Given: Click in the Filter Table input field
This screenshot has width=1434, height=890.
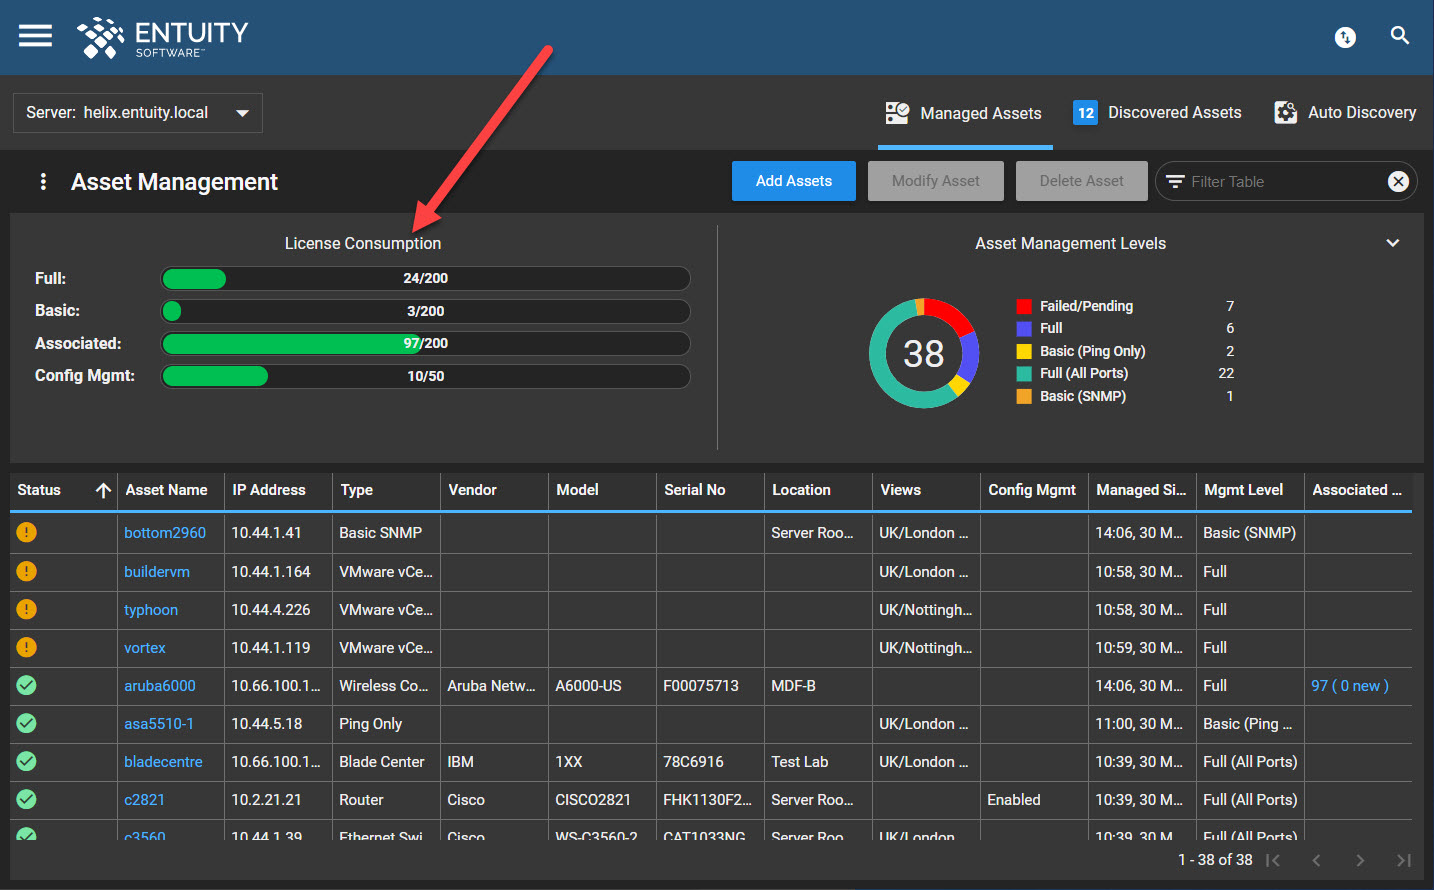Looking at the screenshot, I should pos(1285,181).
